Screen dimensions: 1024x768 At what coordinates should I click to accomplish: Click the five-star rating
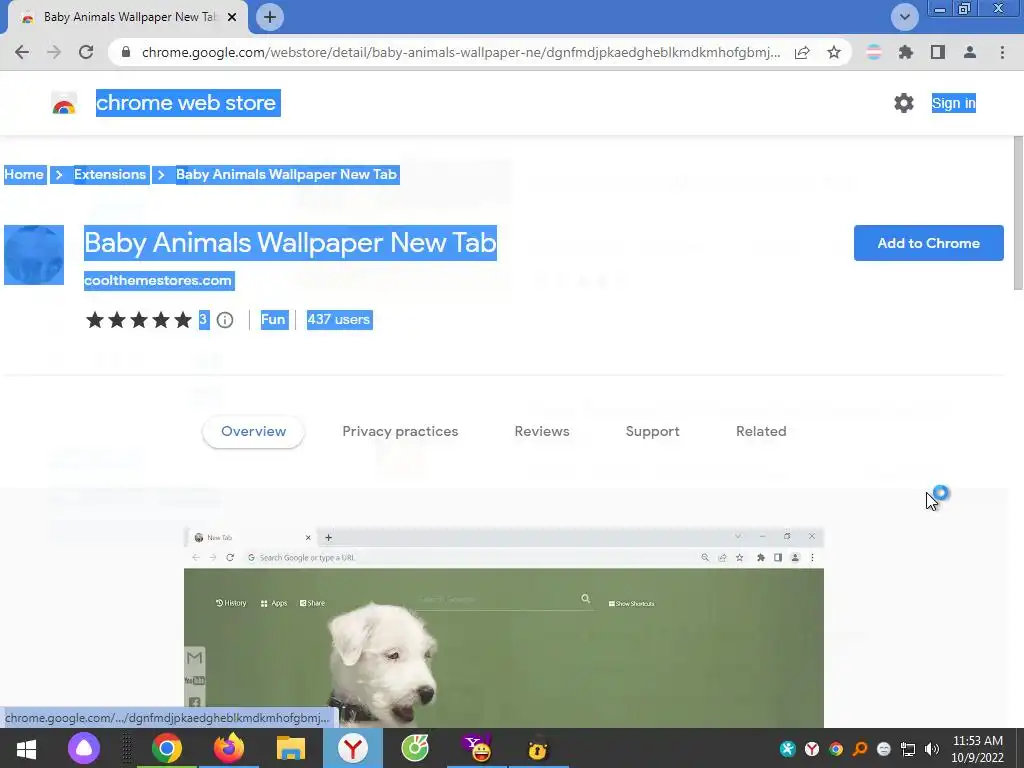[138, 320]
